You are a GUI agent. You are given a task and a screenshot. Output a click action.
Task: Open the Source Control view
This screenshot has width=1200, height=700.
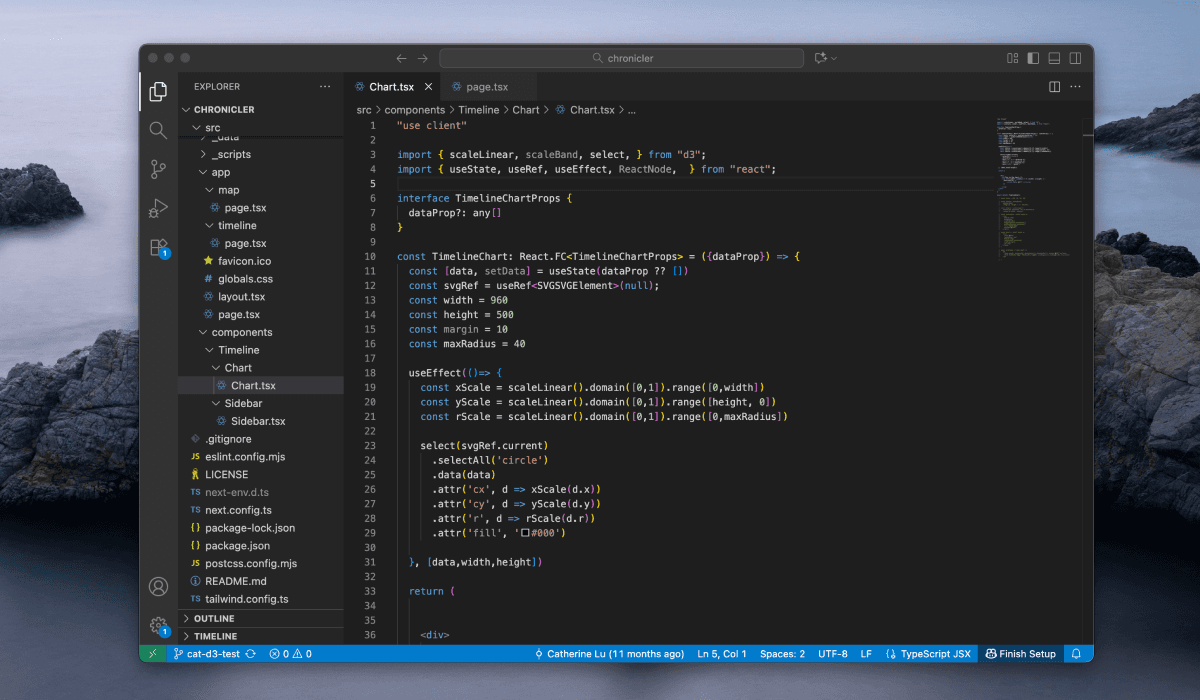158,169
